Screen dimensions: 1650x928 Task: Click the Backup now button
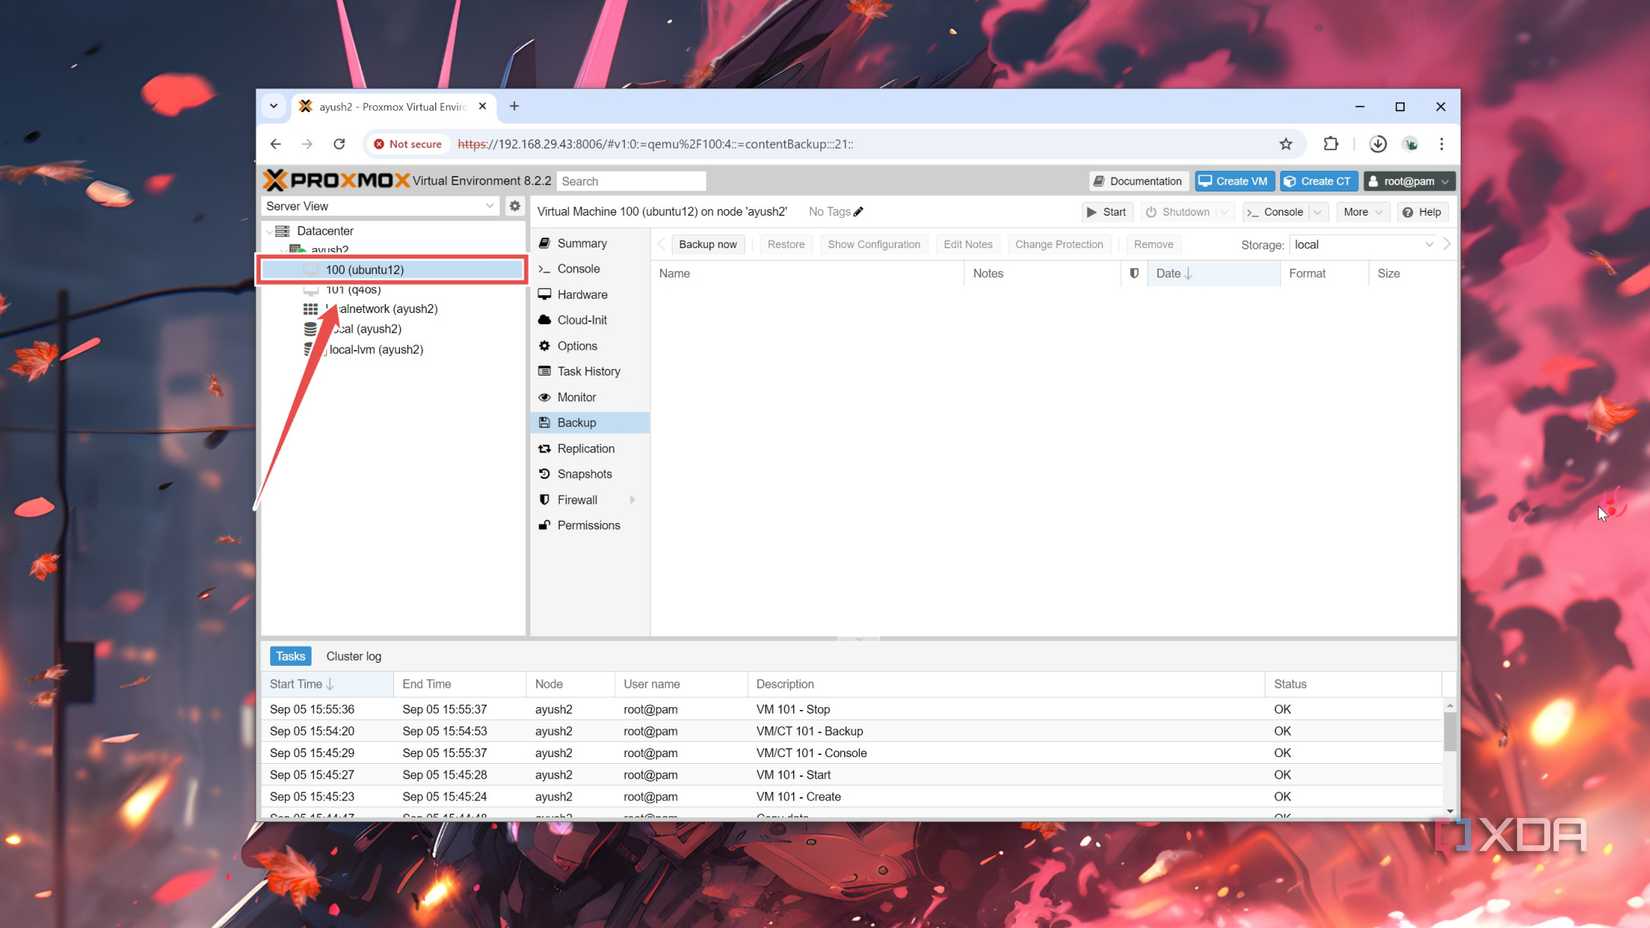(x=707, y=244)
